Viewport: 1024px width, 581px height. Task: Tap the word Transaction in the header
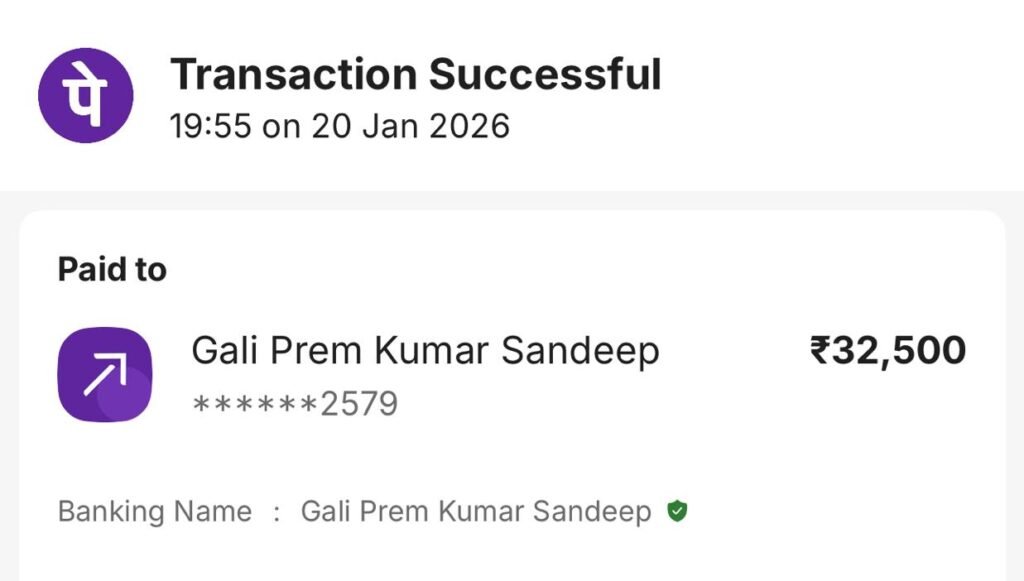click(294, 75)
